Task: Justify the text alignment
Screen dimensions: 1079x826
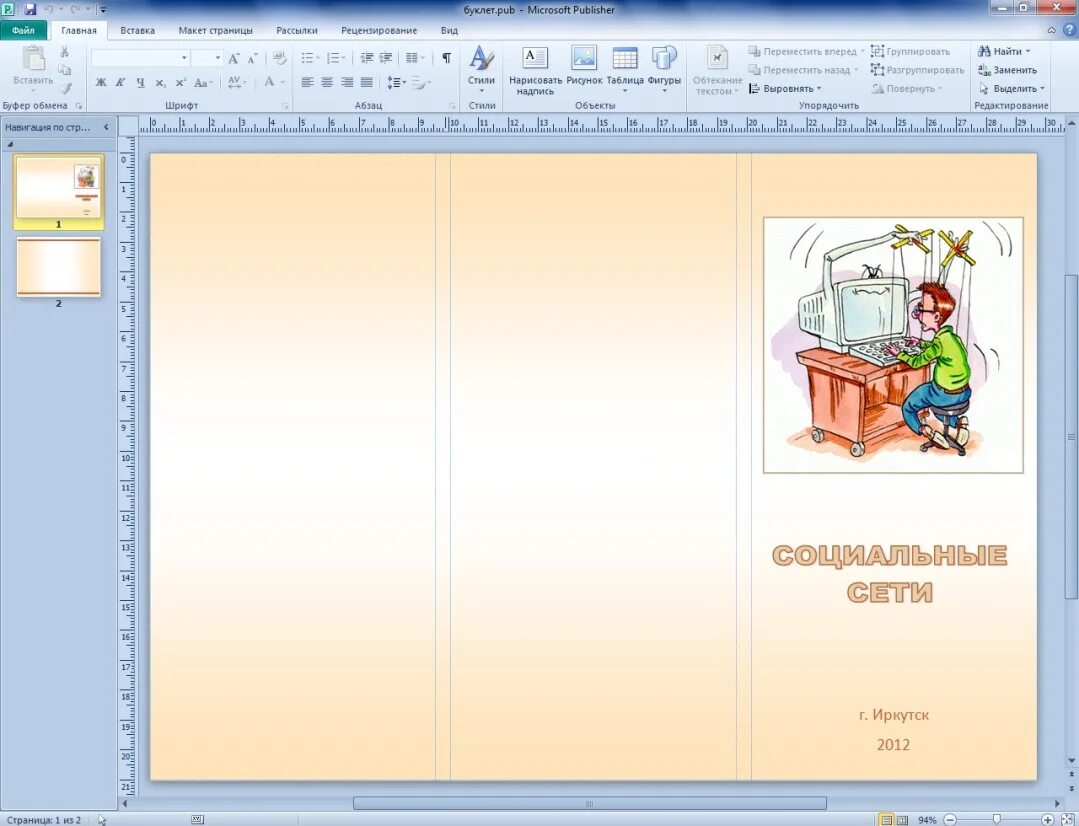Action: pyautogui.click(x=367, y=83)
